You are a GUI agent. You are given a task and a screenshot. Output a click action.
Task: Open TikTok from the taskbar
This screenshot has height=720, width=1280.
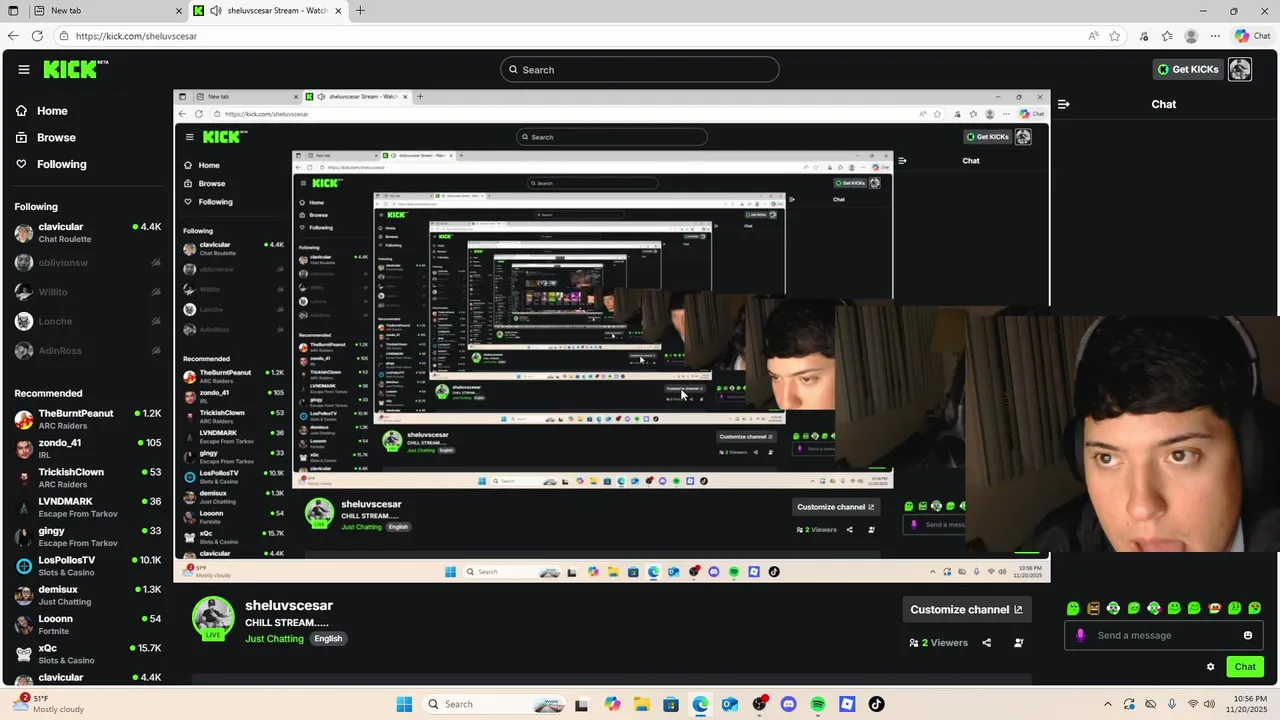coord(876,704)
